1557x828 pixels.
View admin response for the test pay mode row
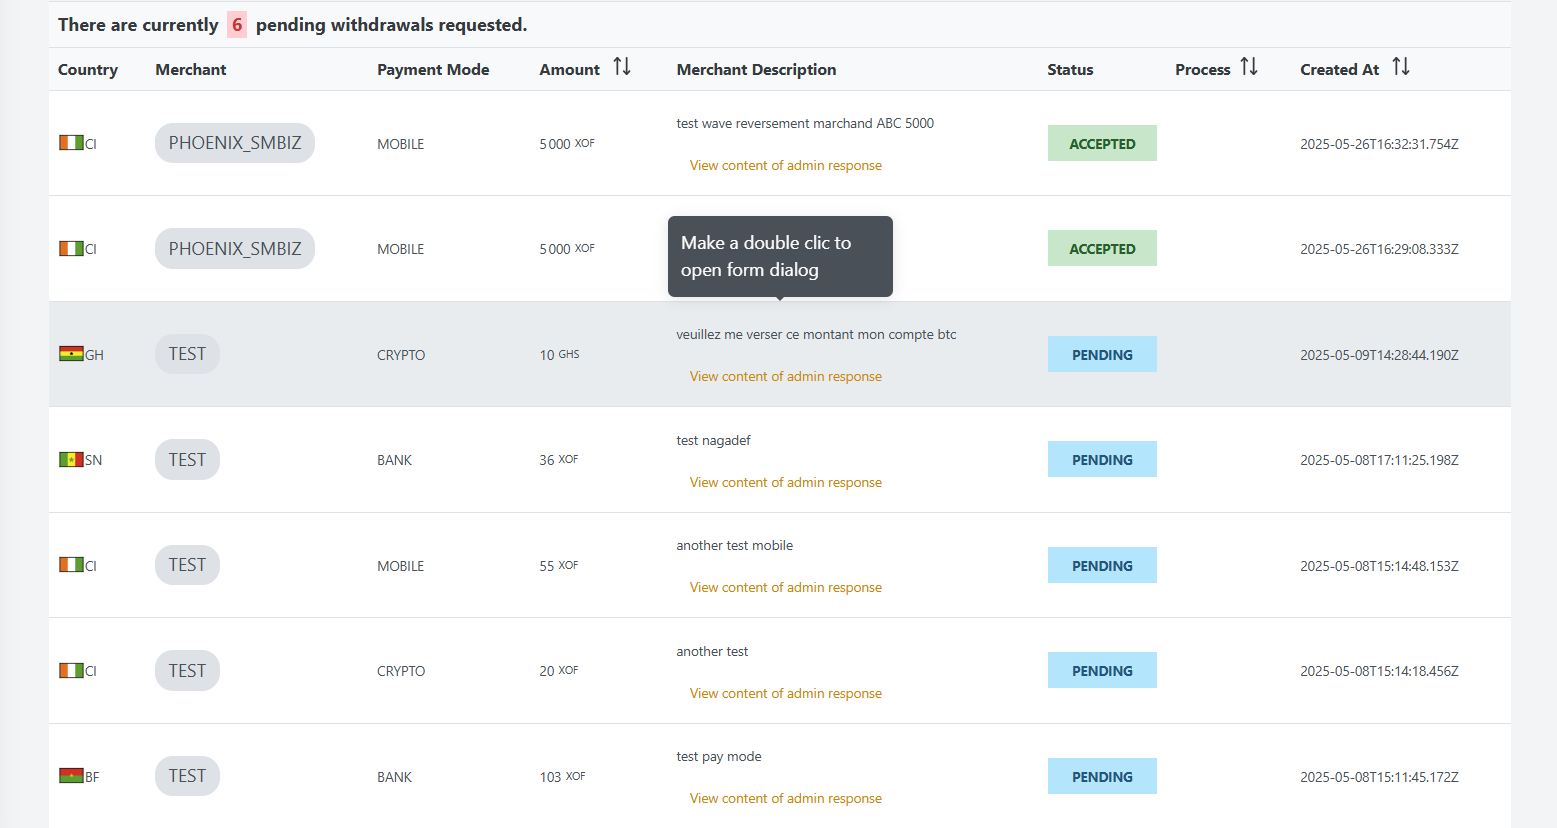[785, 798]
